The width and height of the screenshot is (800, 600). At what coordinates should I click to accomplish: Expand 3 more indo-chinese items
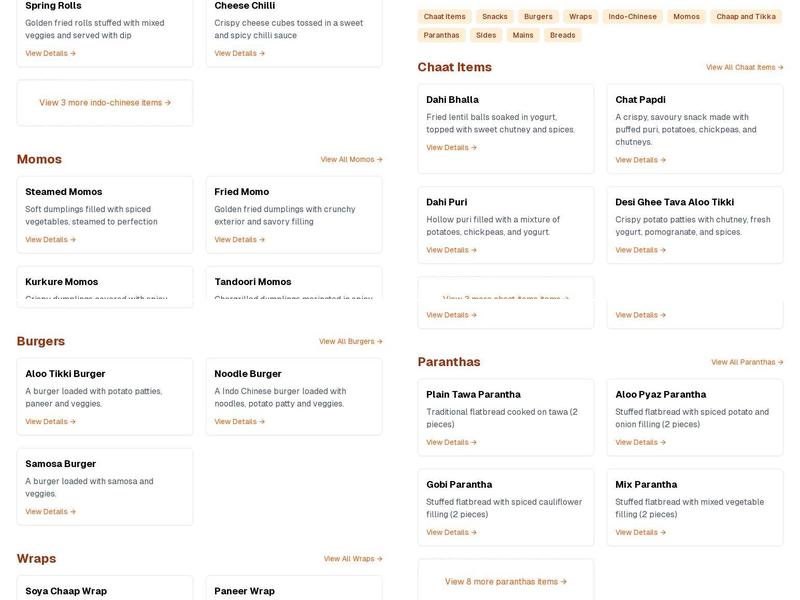[x=105, y=102]
